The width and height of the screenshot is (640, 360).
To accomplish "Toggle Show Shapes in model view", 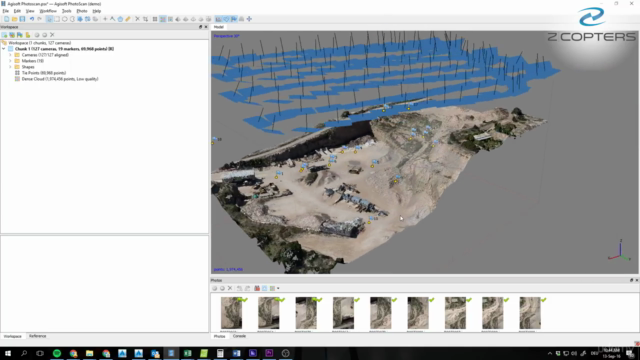I will pyautogui.click(x=226, y=19).
